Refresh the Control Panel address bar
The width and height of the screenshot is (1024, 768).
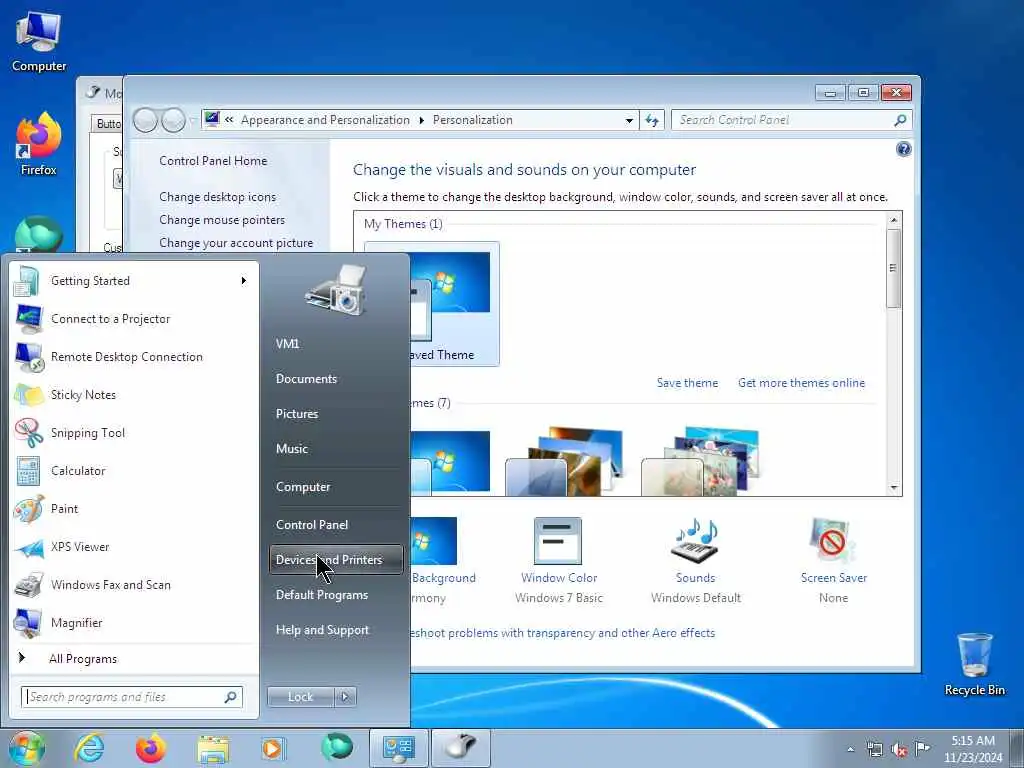(652, 120)
